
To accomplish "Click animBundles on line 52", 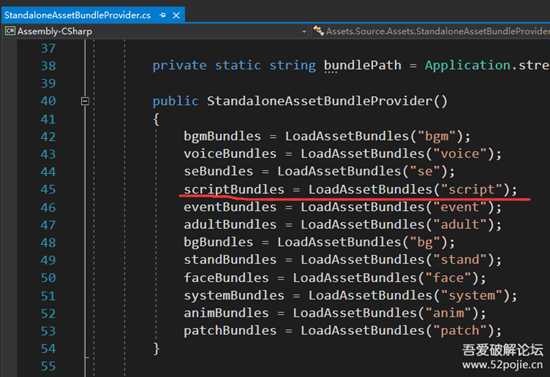I will click(x=226, y=313).
